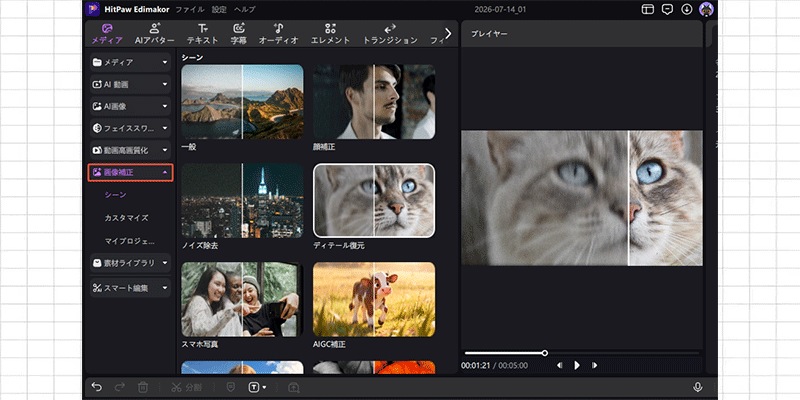Open the ヘルプ menu
Screen dimensions: 800x400
[x=245, y=9]
